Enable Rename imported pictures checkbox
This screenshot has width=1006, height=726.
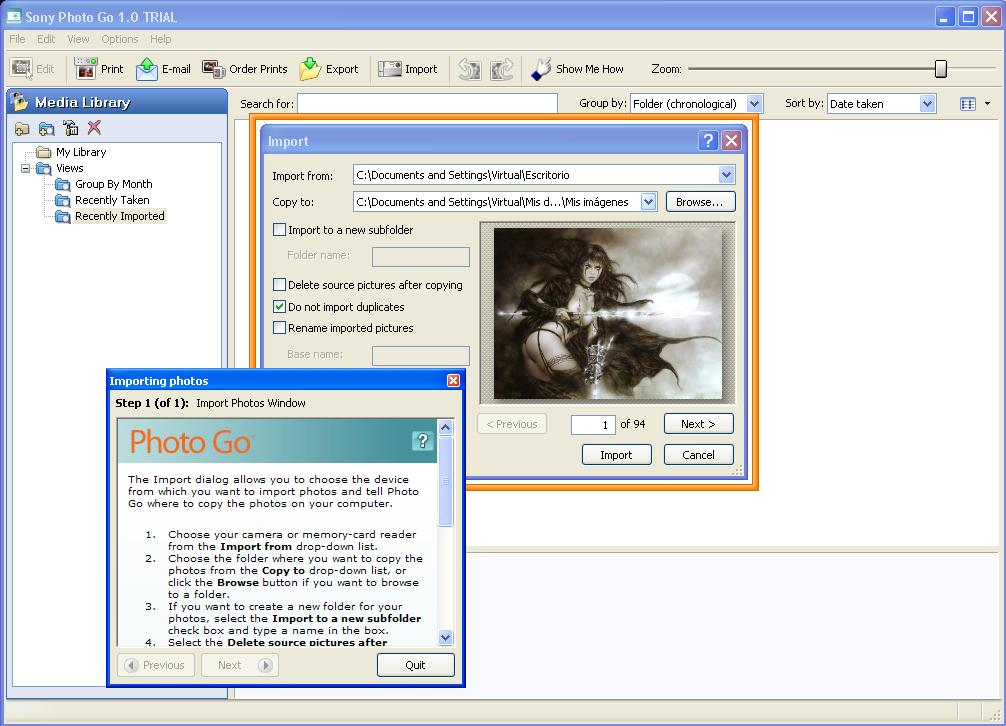coord(280,328)
